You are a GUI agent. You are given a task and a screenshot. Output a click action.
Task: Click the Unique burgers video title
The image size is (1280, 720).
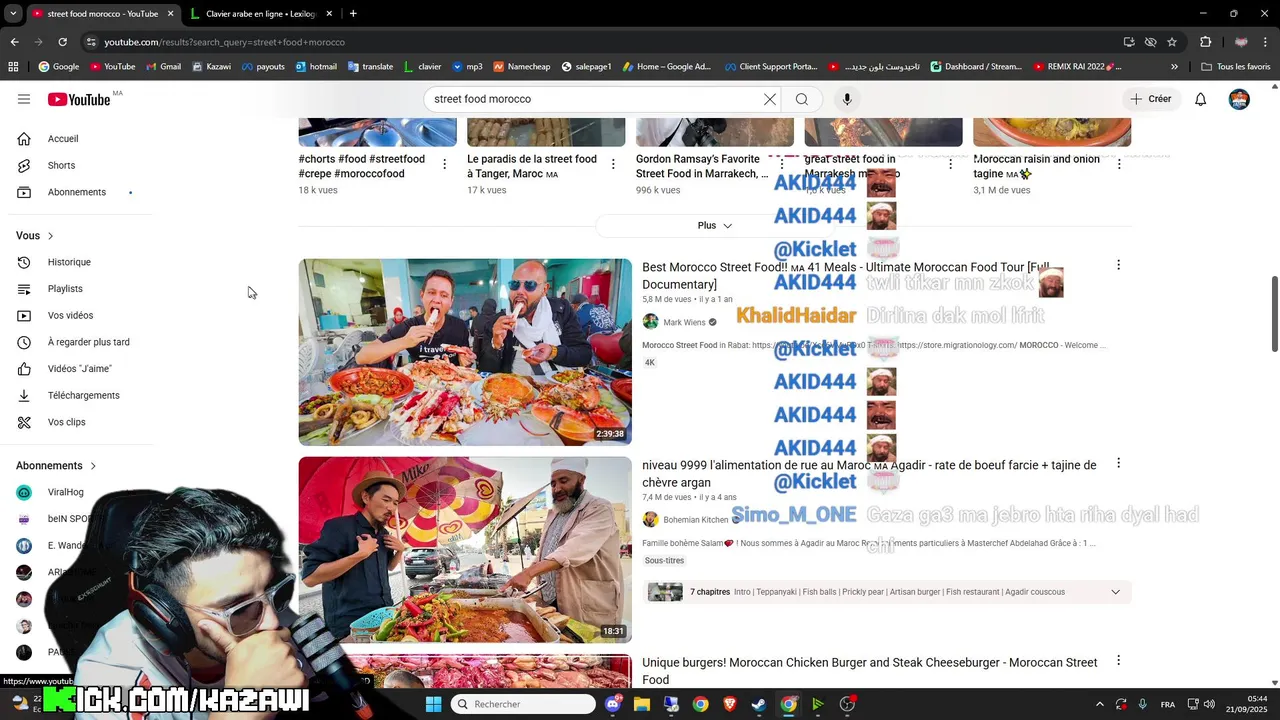[870, 671]
